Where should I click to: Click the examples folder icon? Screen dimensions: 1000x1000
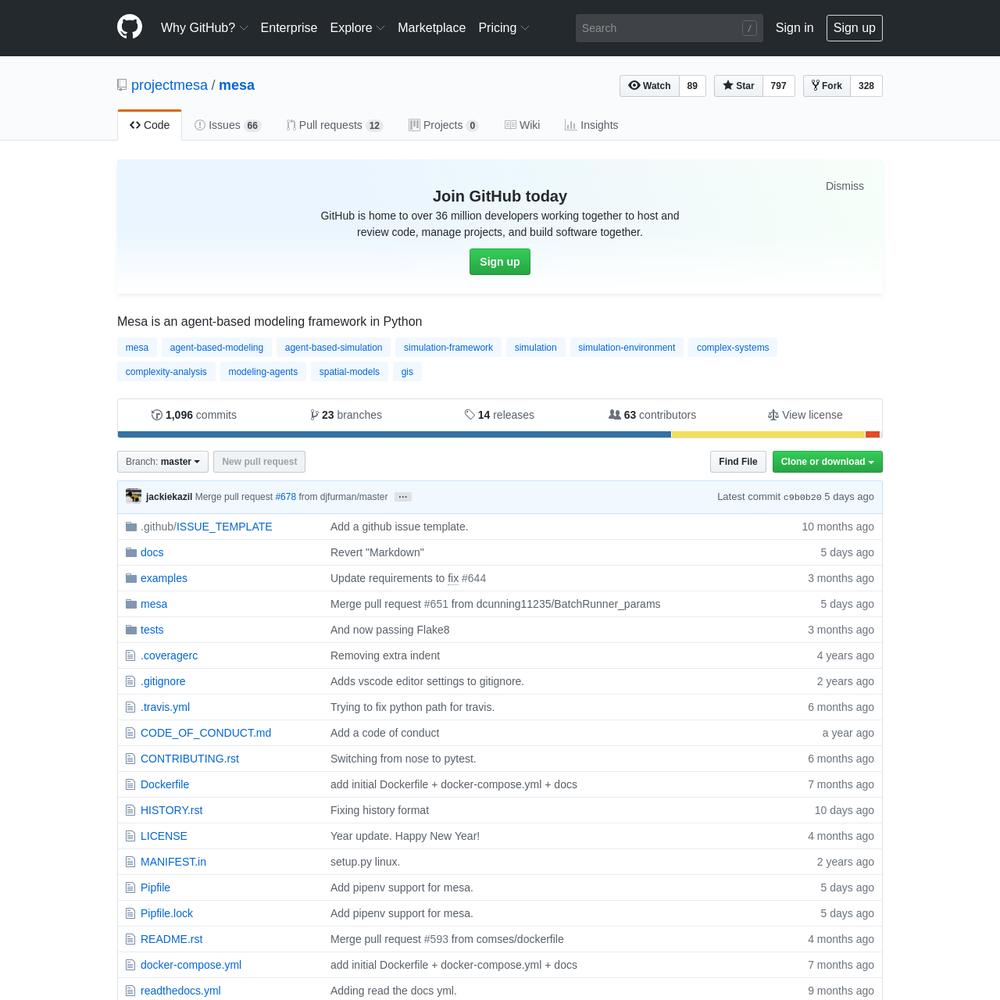(131, 578)
